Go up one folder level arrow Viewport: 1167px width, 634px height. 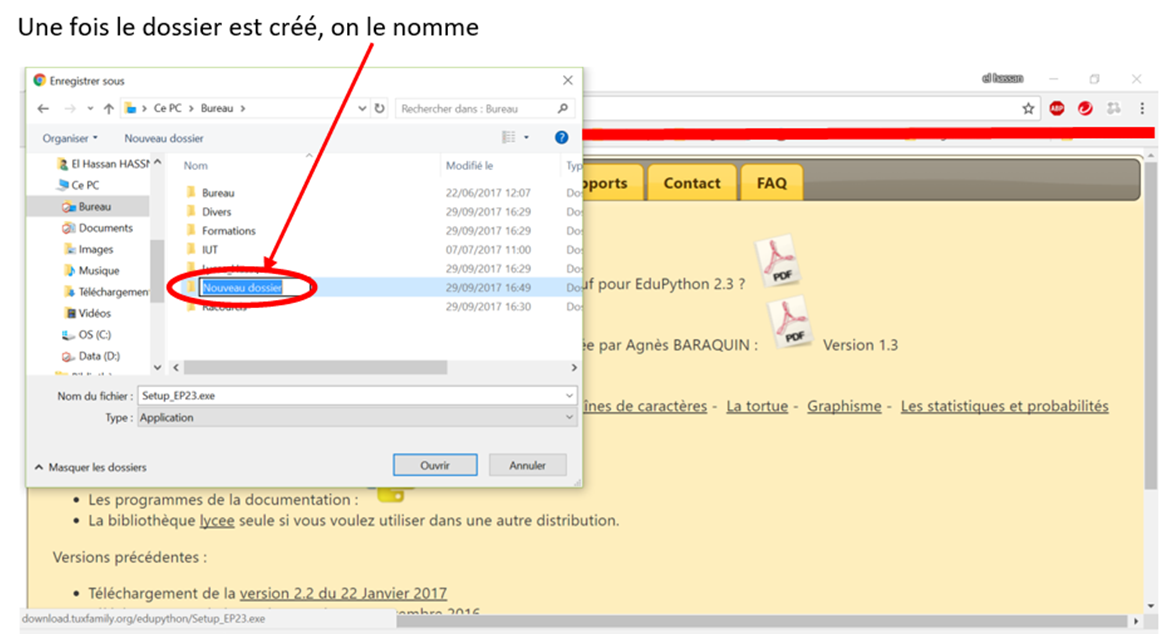point(108,108)
